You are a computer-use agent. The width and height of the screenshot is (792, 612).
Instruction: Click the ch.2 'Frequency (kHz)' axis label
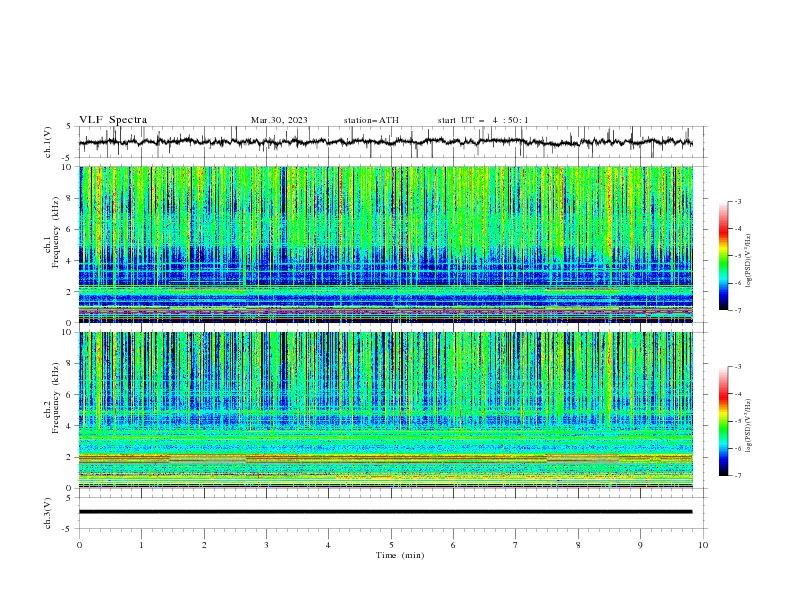(56, 397)
